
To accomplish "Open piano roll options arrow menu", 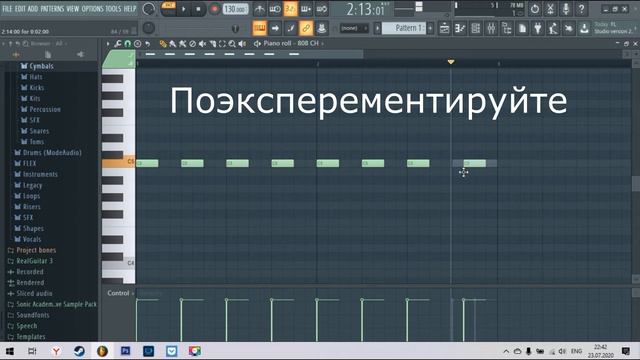I will (x=108, y=44).
